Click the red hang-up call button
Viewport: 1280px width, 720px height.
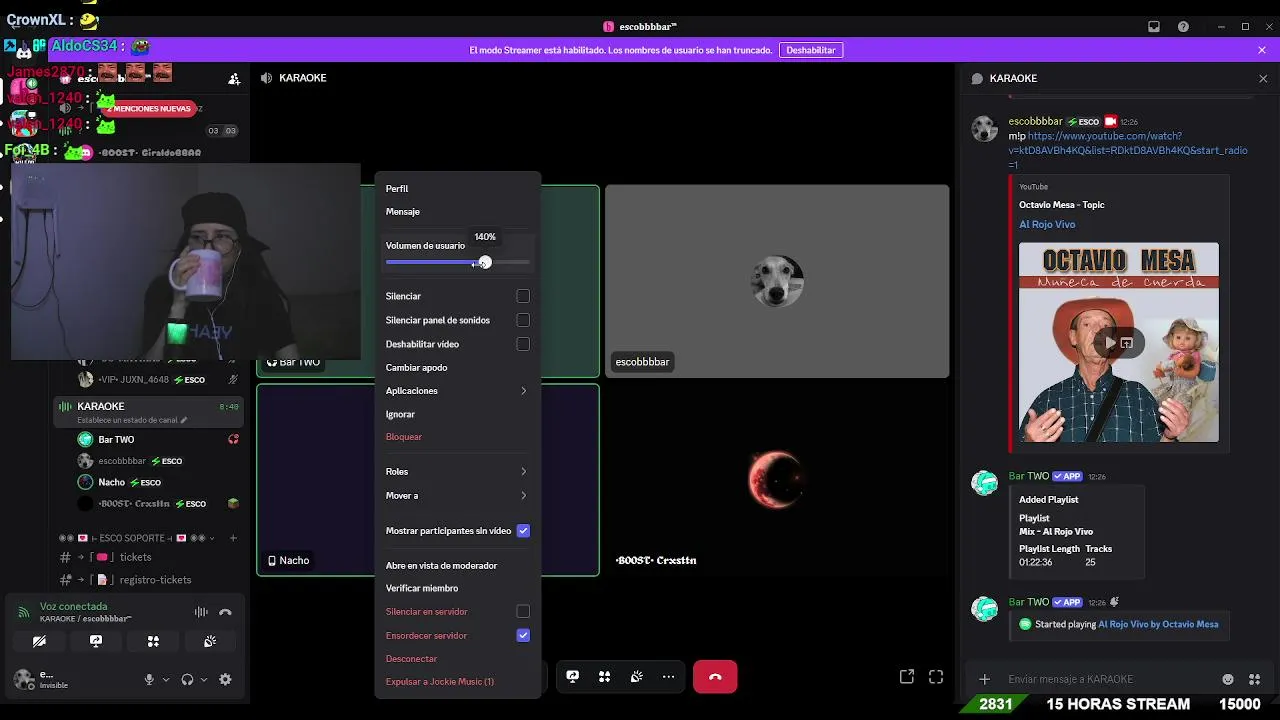click(x=715, y=677)
